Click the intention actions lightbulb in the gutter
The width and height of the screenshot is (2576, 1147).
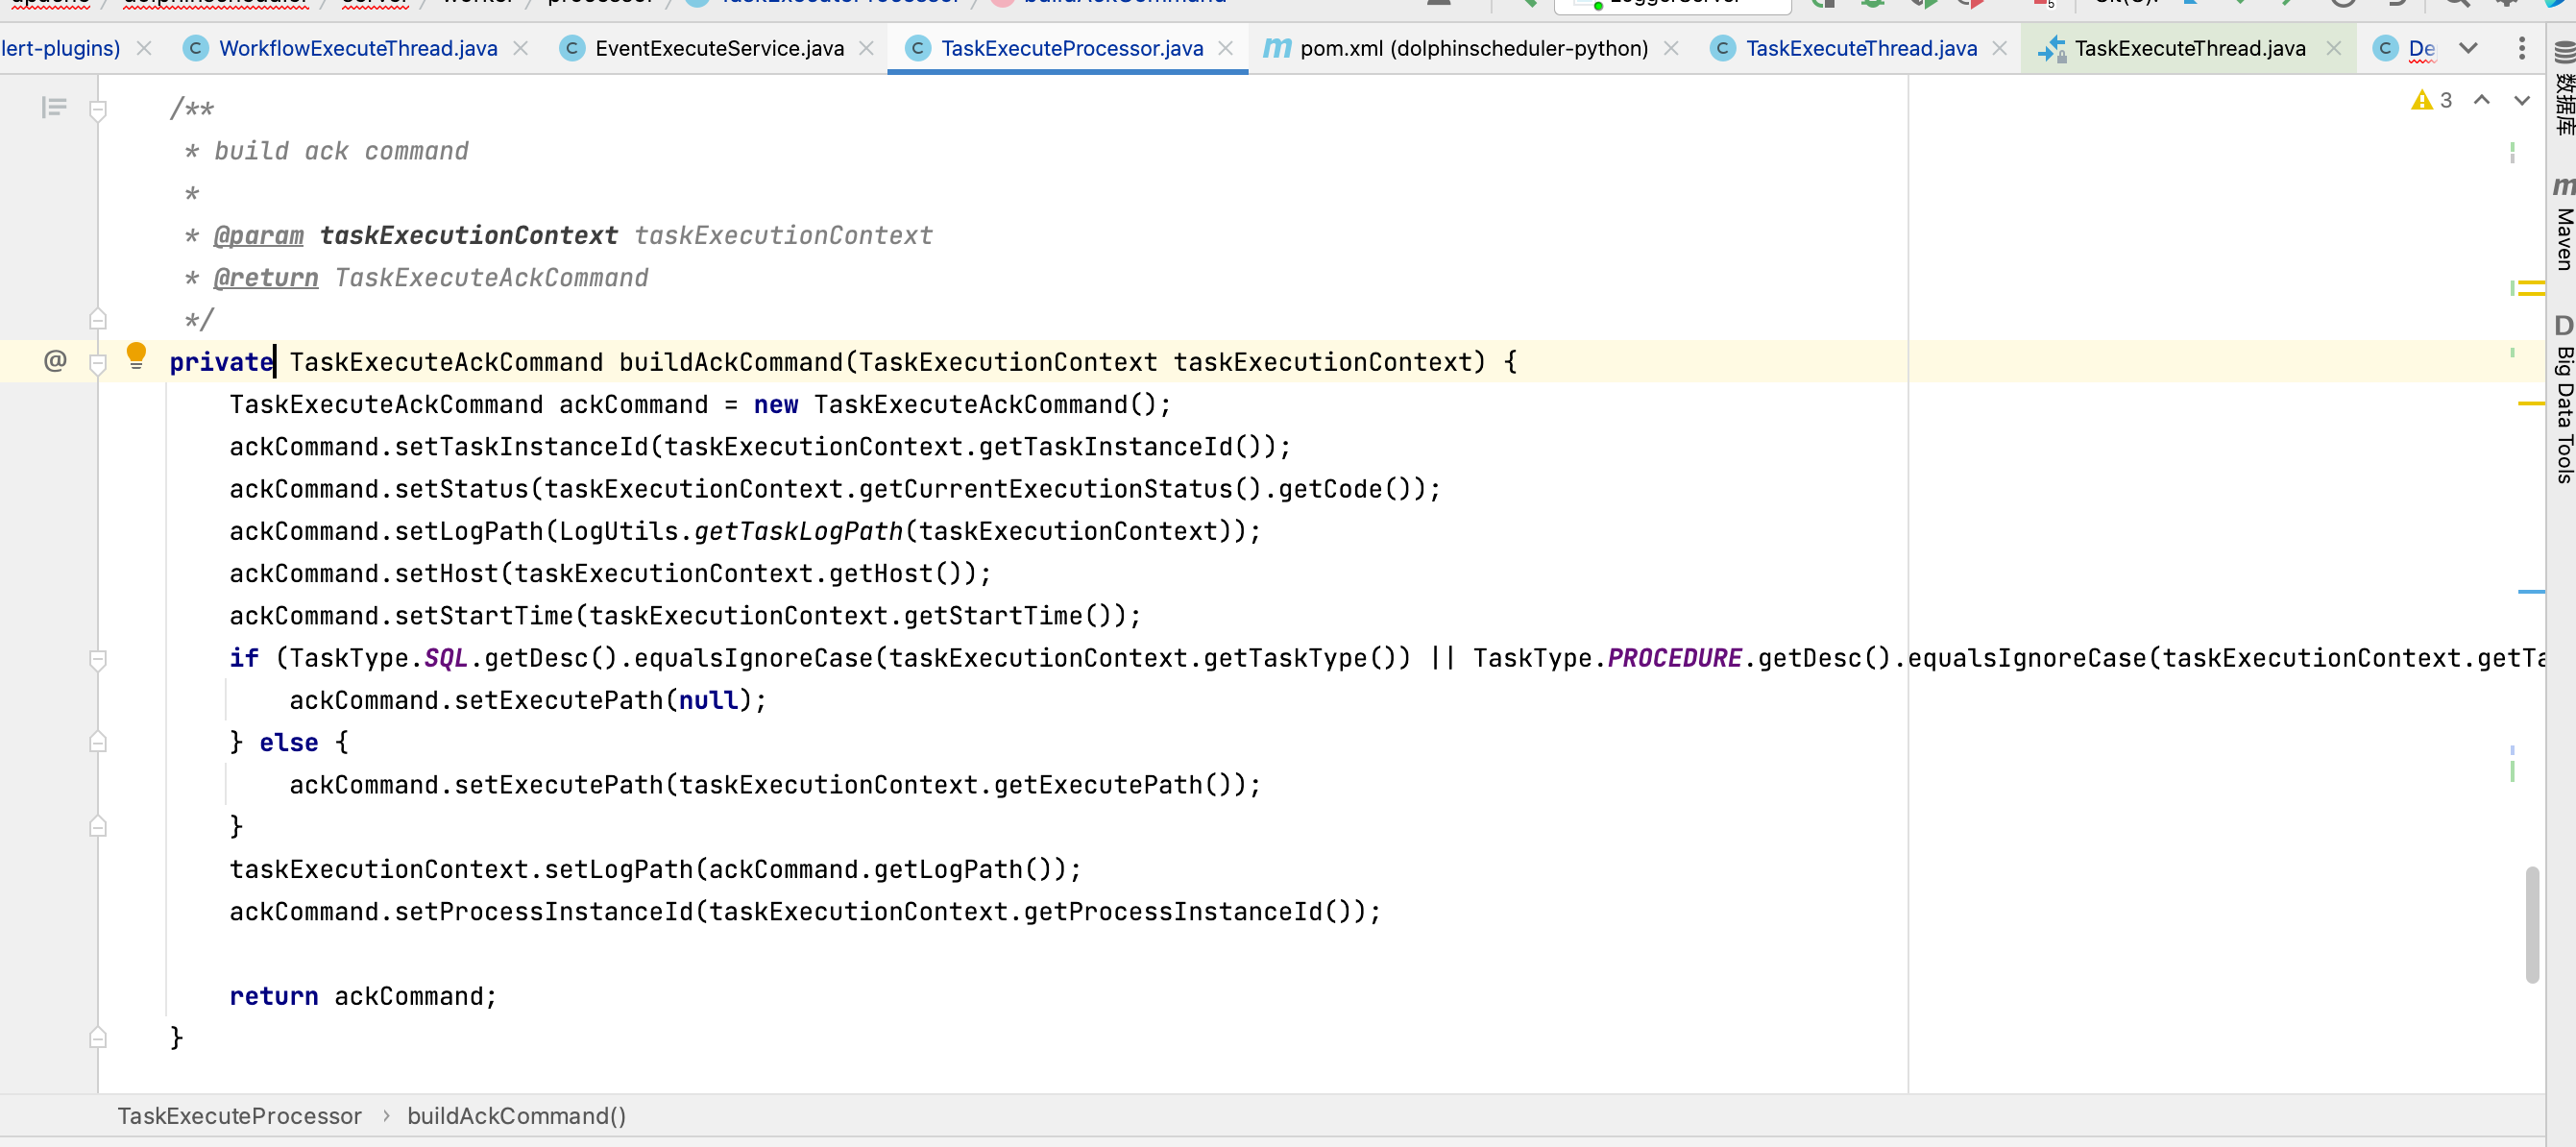pos(137,355)
